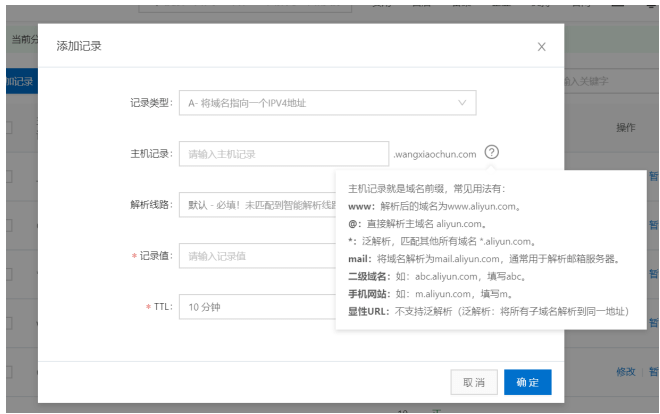660x414 pixels.
Task: Click 修改 link in background table
Action: click(625, 372)
